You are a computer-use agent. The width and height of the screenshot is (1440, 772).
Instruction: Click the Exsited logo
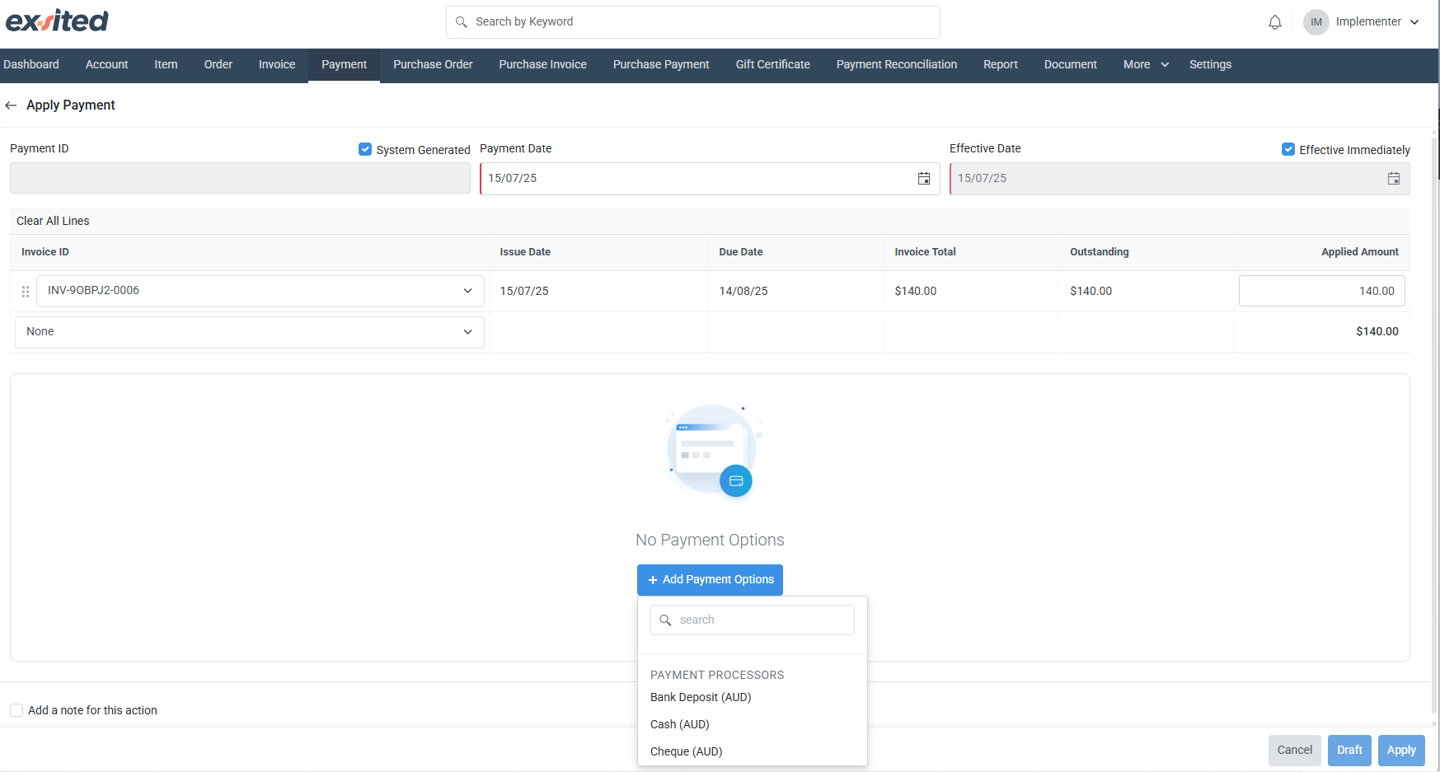pyautogui.click(x=57, y=21)
